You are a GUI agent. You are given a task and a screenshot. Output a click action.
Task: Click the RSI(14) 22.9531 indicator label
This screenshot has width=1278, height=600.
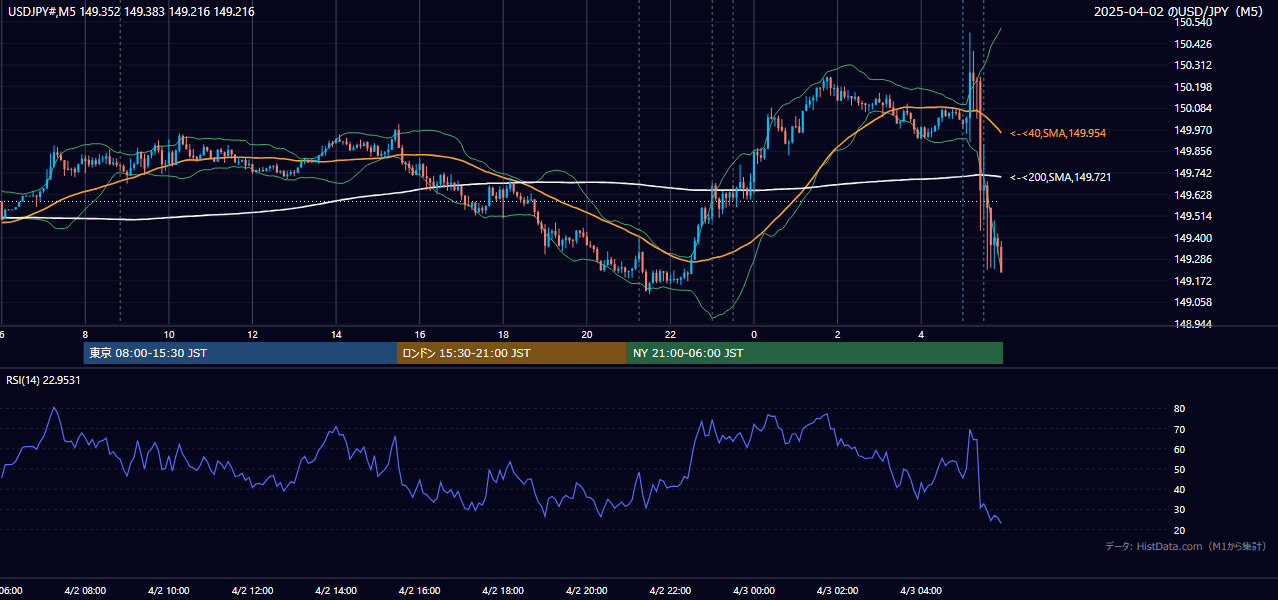(x=44, y=380)
